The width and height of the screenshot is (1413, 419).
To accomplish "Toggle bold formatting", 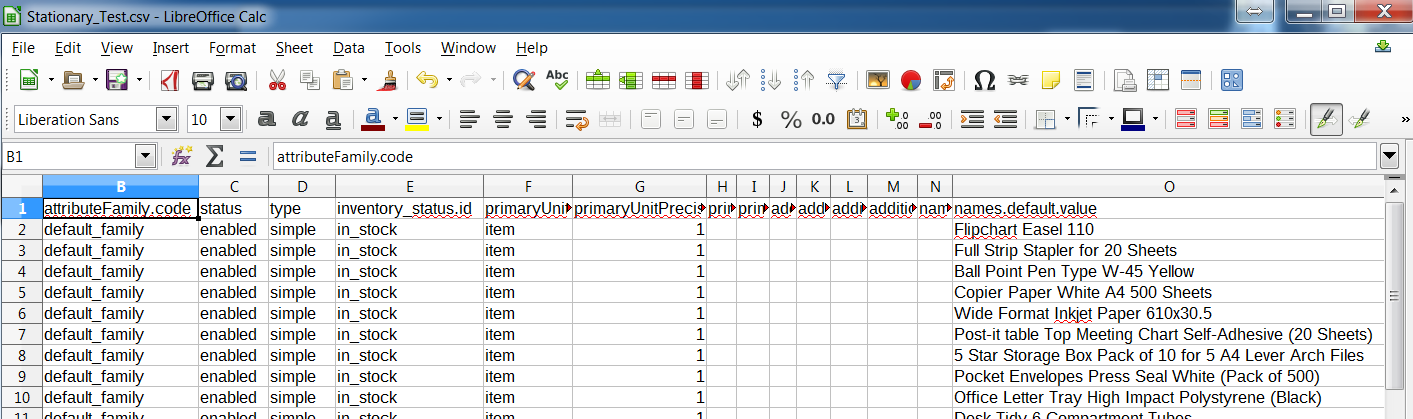I will [x=266, y=120].
